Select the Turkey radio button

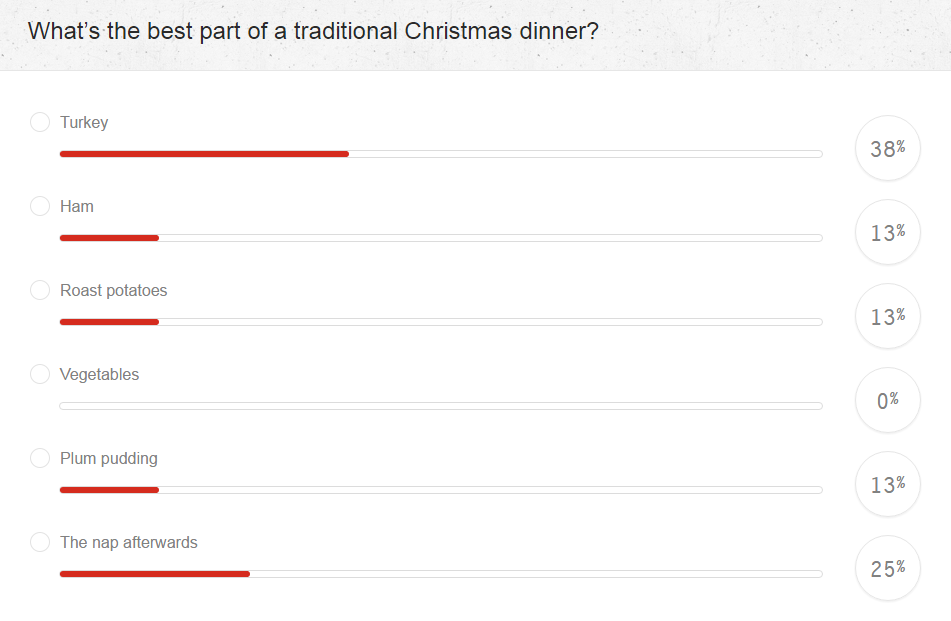point(40,121)
